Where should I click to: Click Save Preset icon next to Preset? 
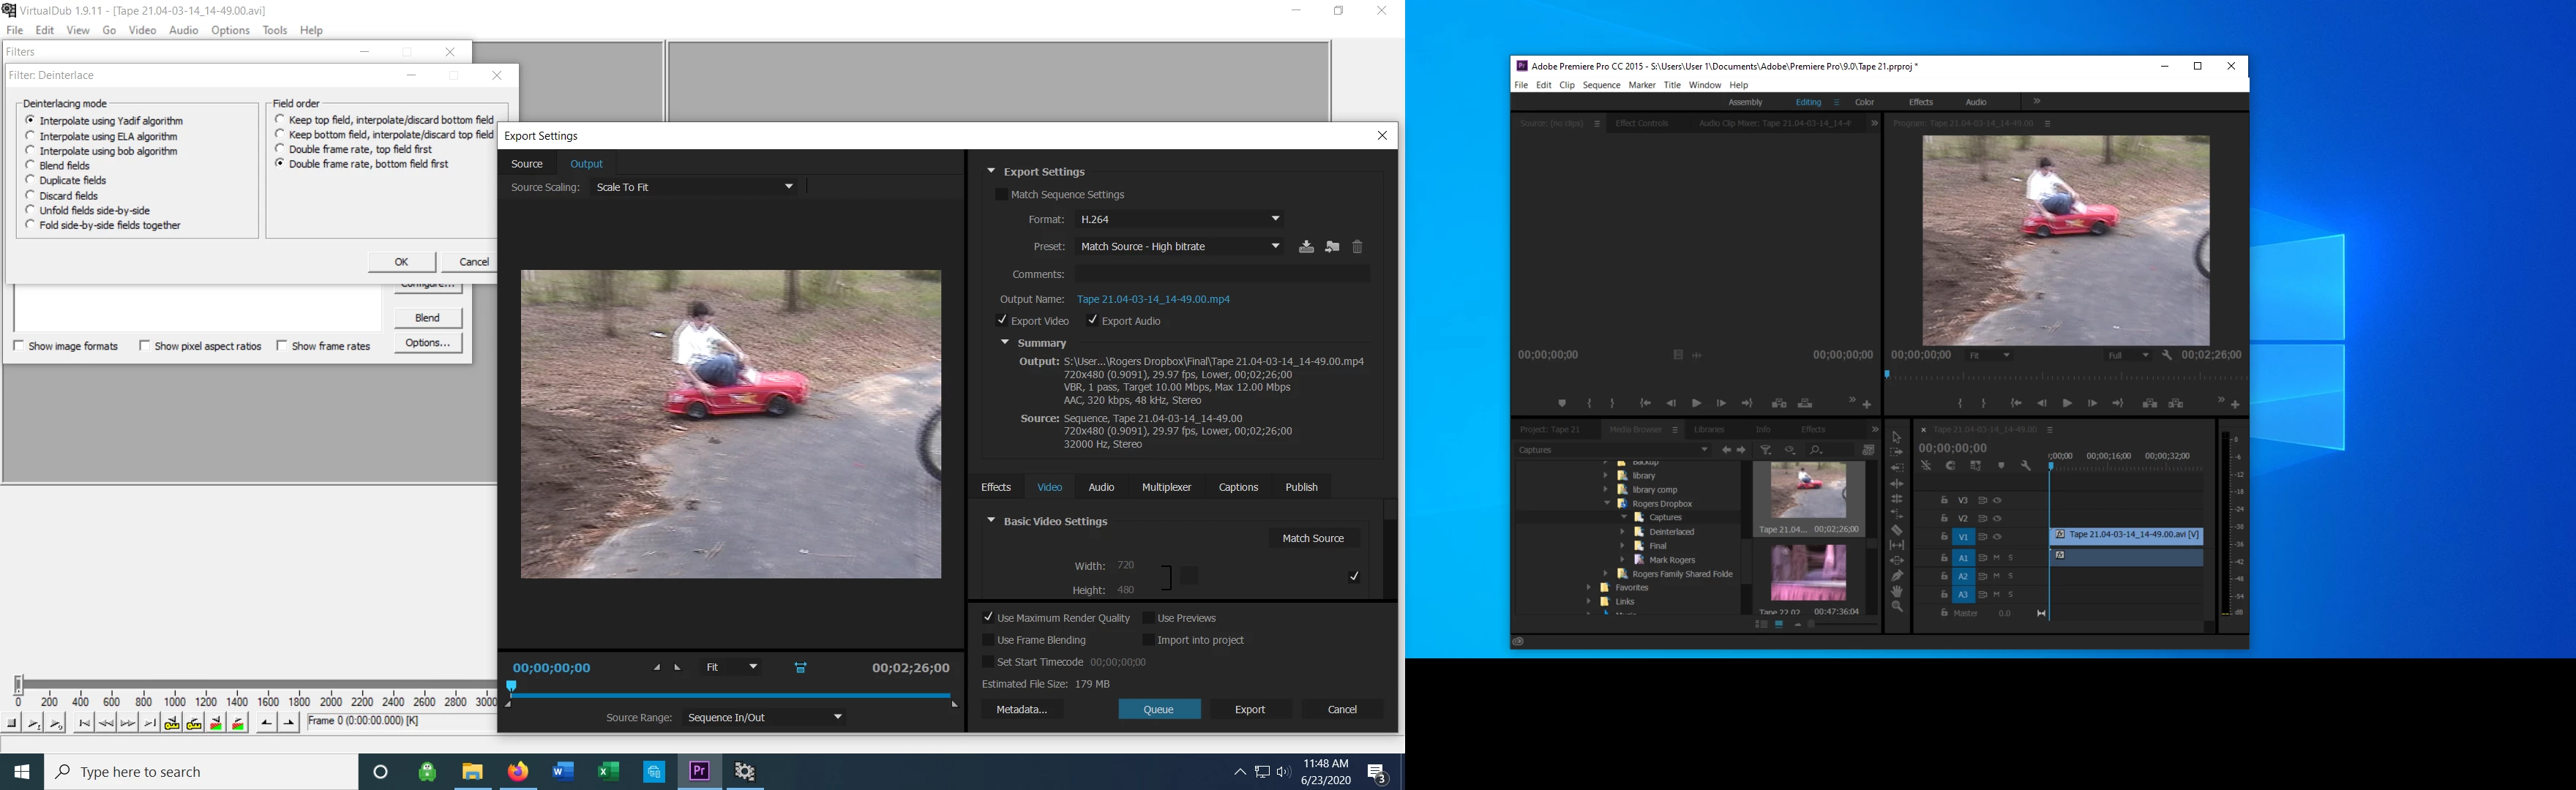click(x=1306, y=247)
